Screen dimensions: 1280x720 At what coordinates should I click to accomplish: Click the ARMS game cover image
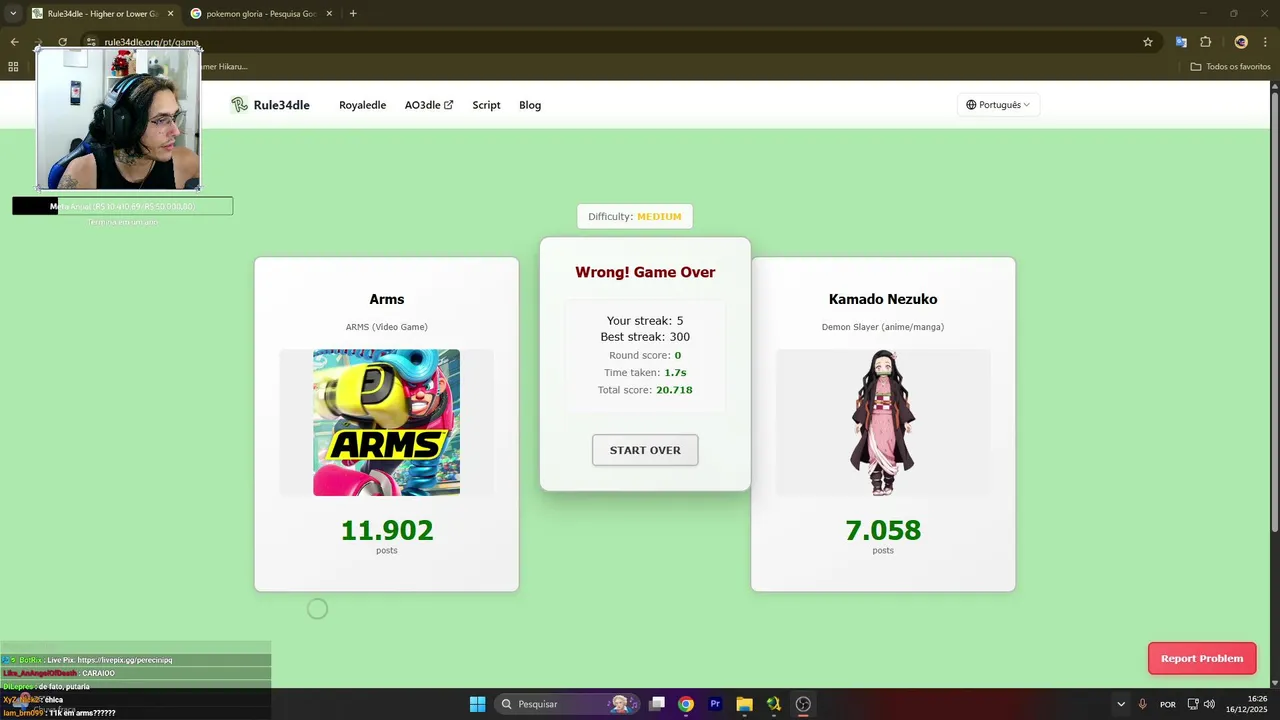pos(386,422)
